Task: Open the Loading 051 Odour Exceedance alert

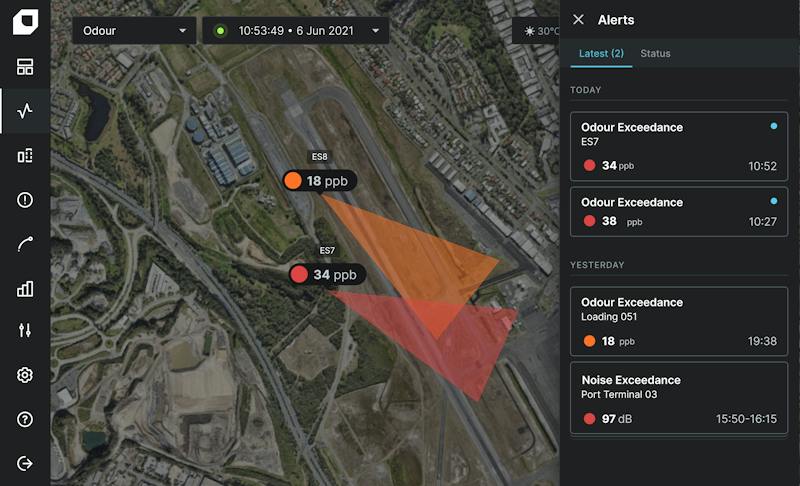Action: click(x=679, y=321)
